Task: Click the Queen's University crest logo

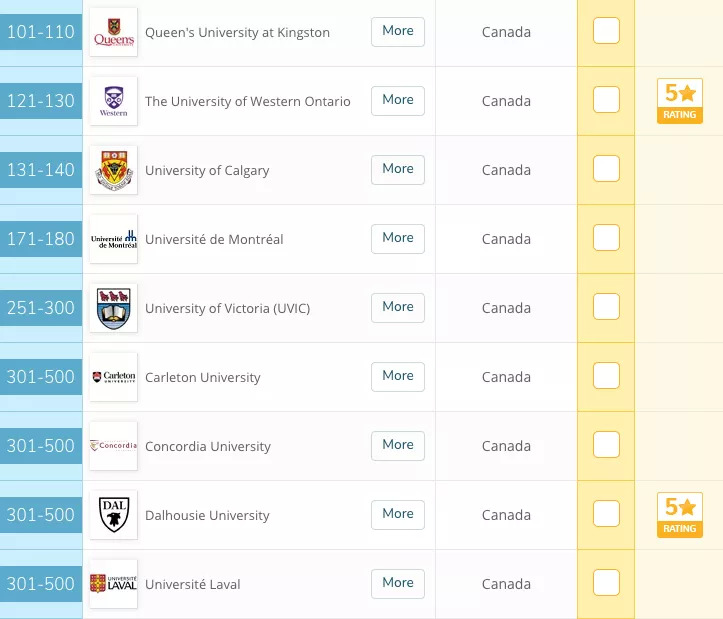Action: click(x=113, y=32)
